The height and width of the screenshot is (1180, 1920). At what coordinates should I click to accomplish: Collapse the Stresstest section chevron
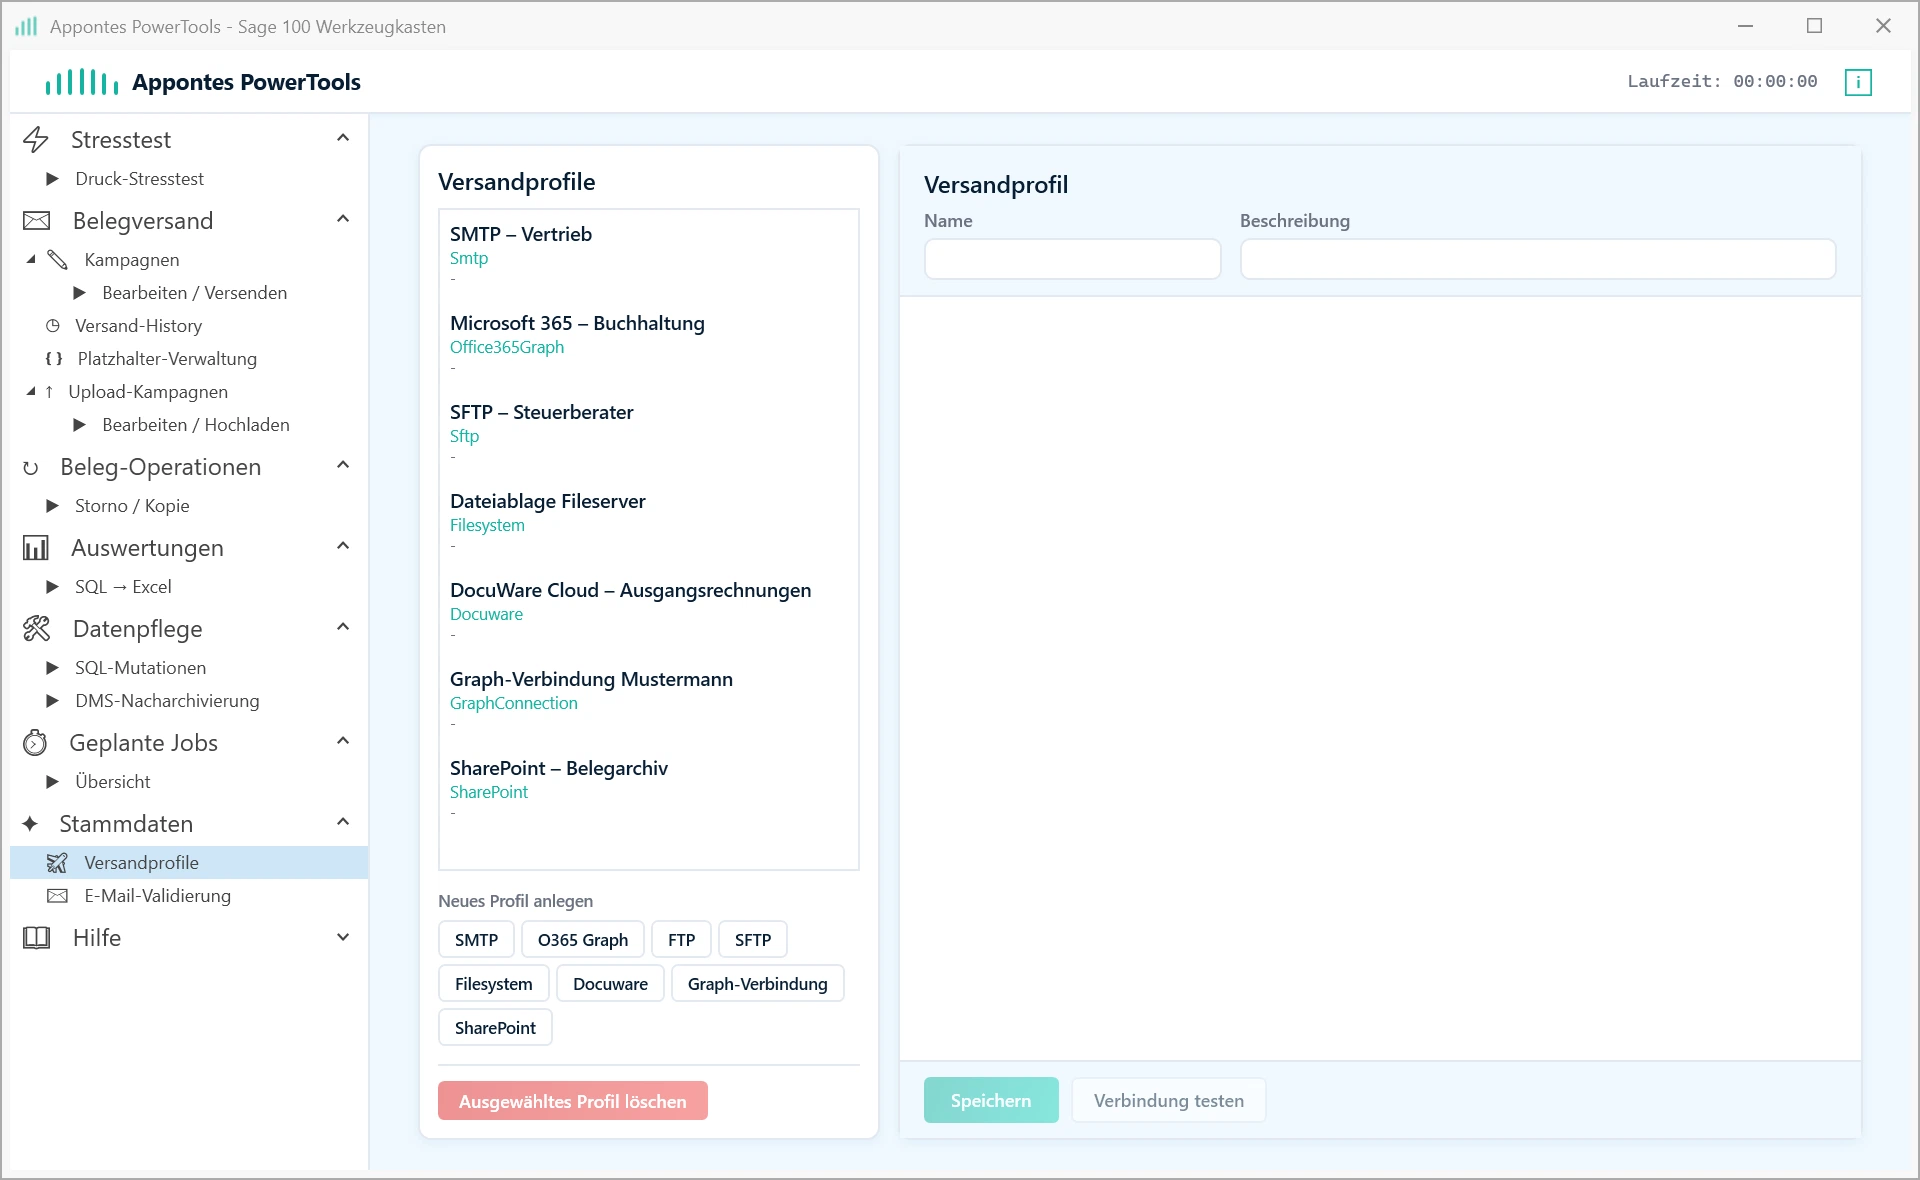pos(343,138)
